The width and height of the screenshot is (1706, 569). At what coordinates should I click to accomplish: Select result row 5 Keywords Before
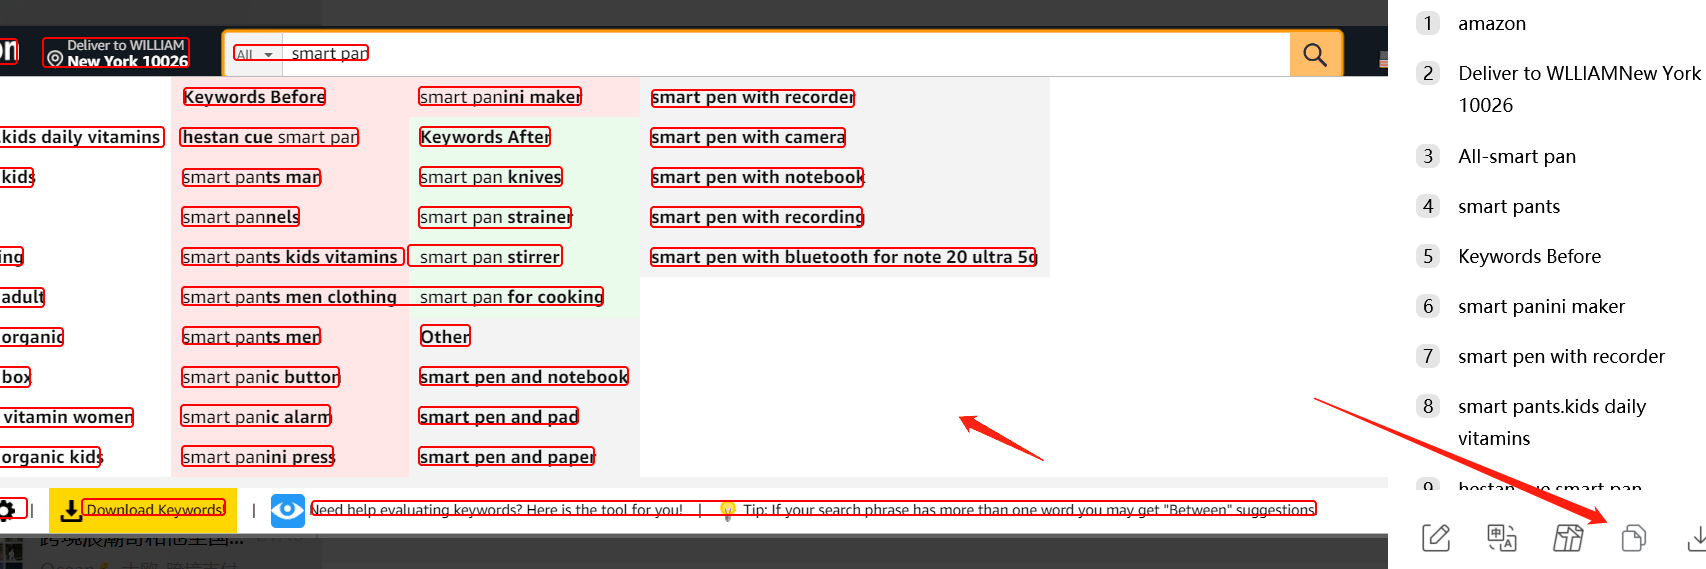(1529, 256)
